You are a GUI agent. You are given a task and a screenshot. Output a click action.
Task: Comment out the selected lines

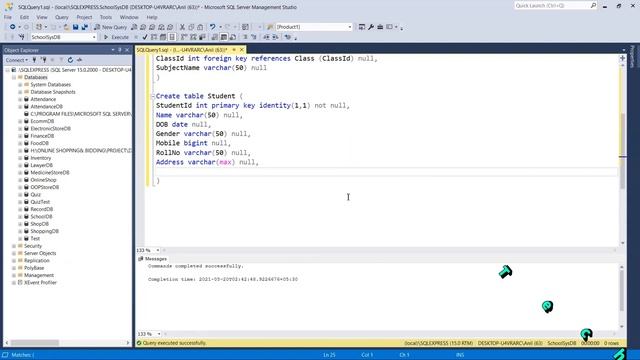click(x=245, y=37)
